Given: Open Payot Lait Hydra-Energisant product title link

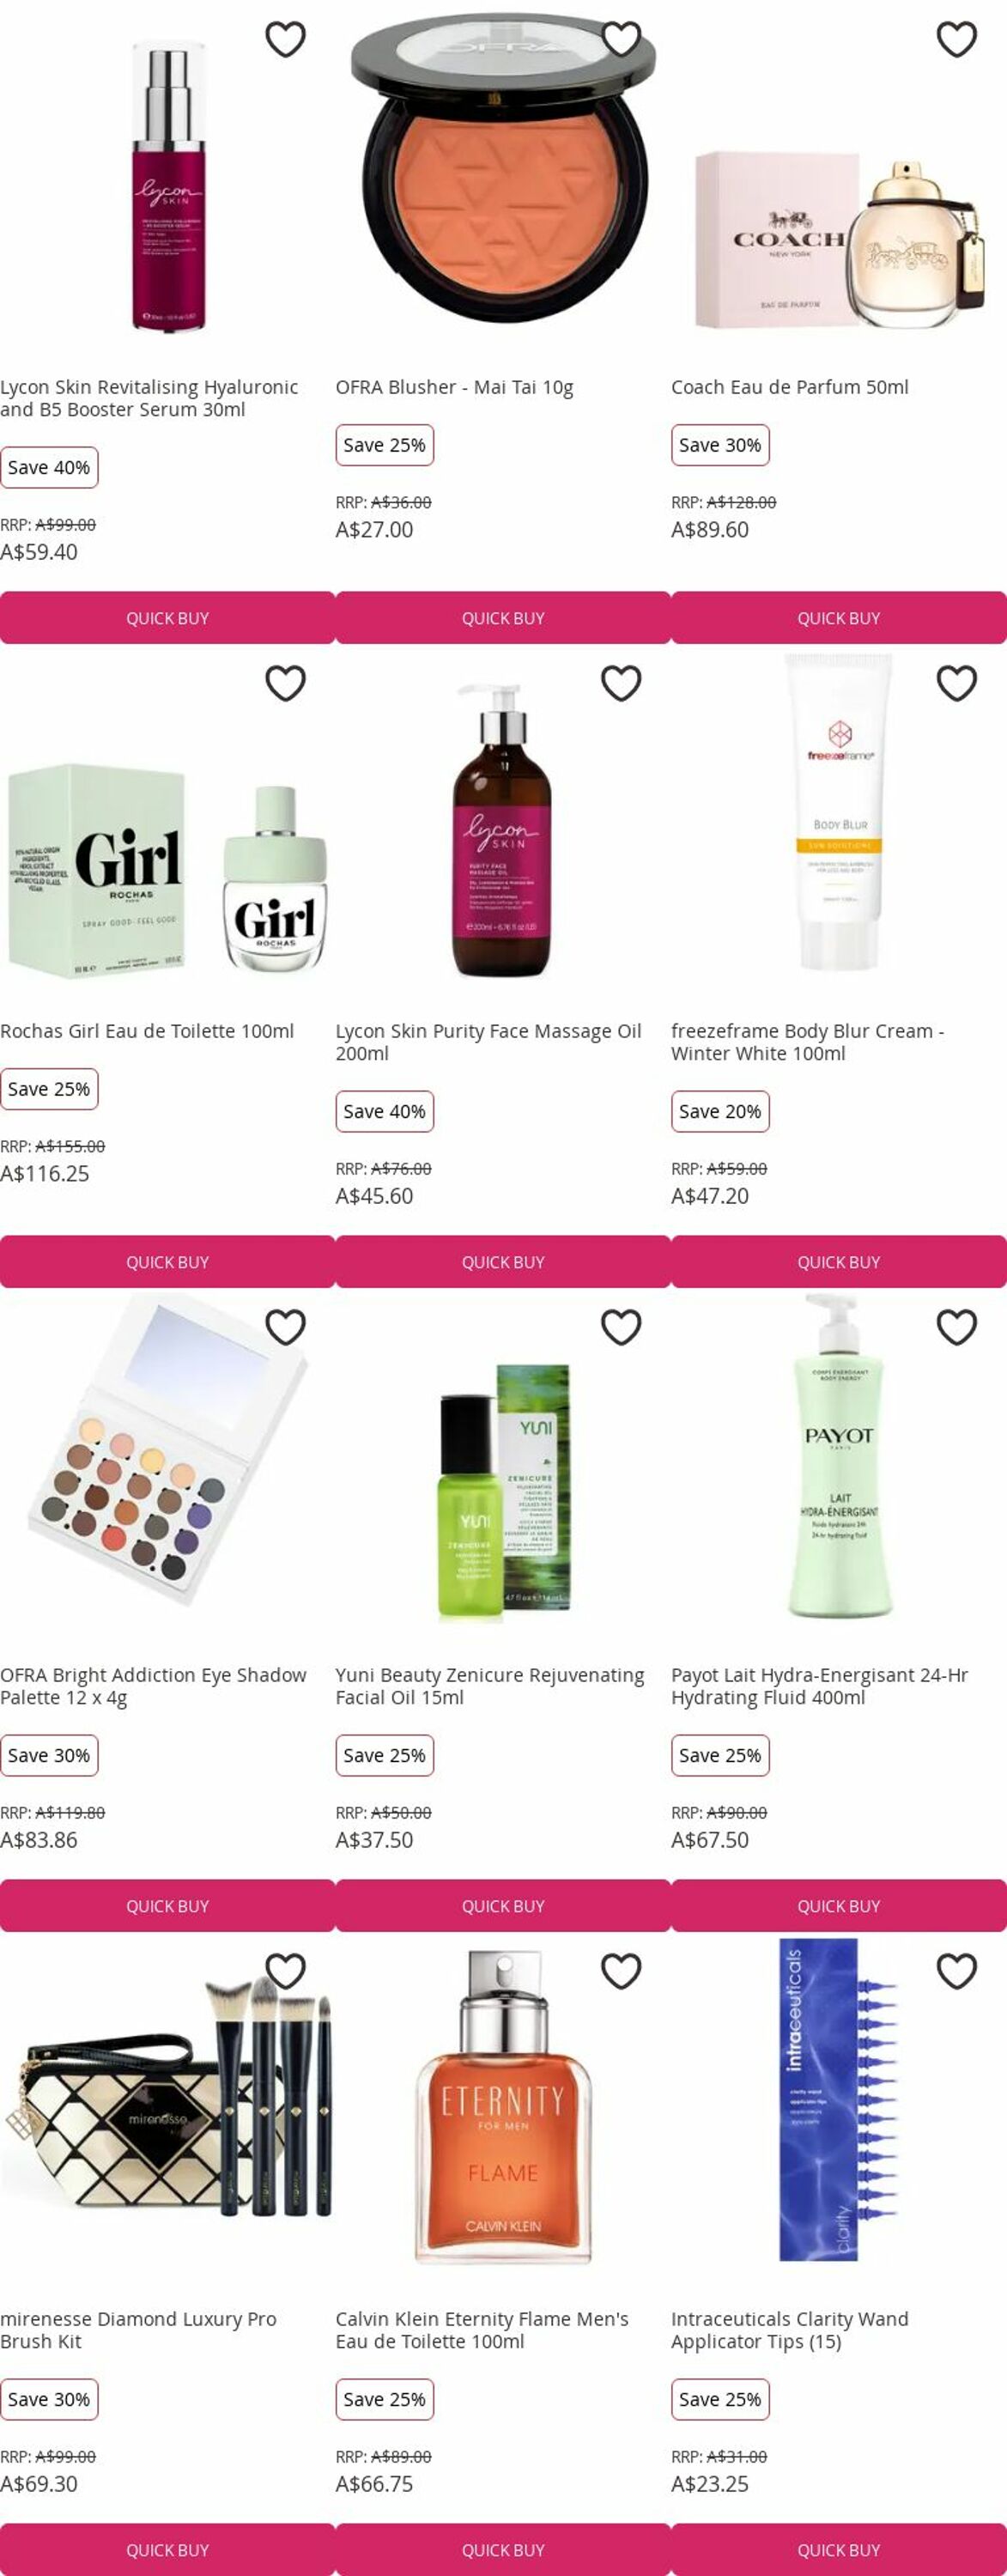Looking at the screenshot, I should [x=819, y=1686].
